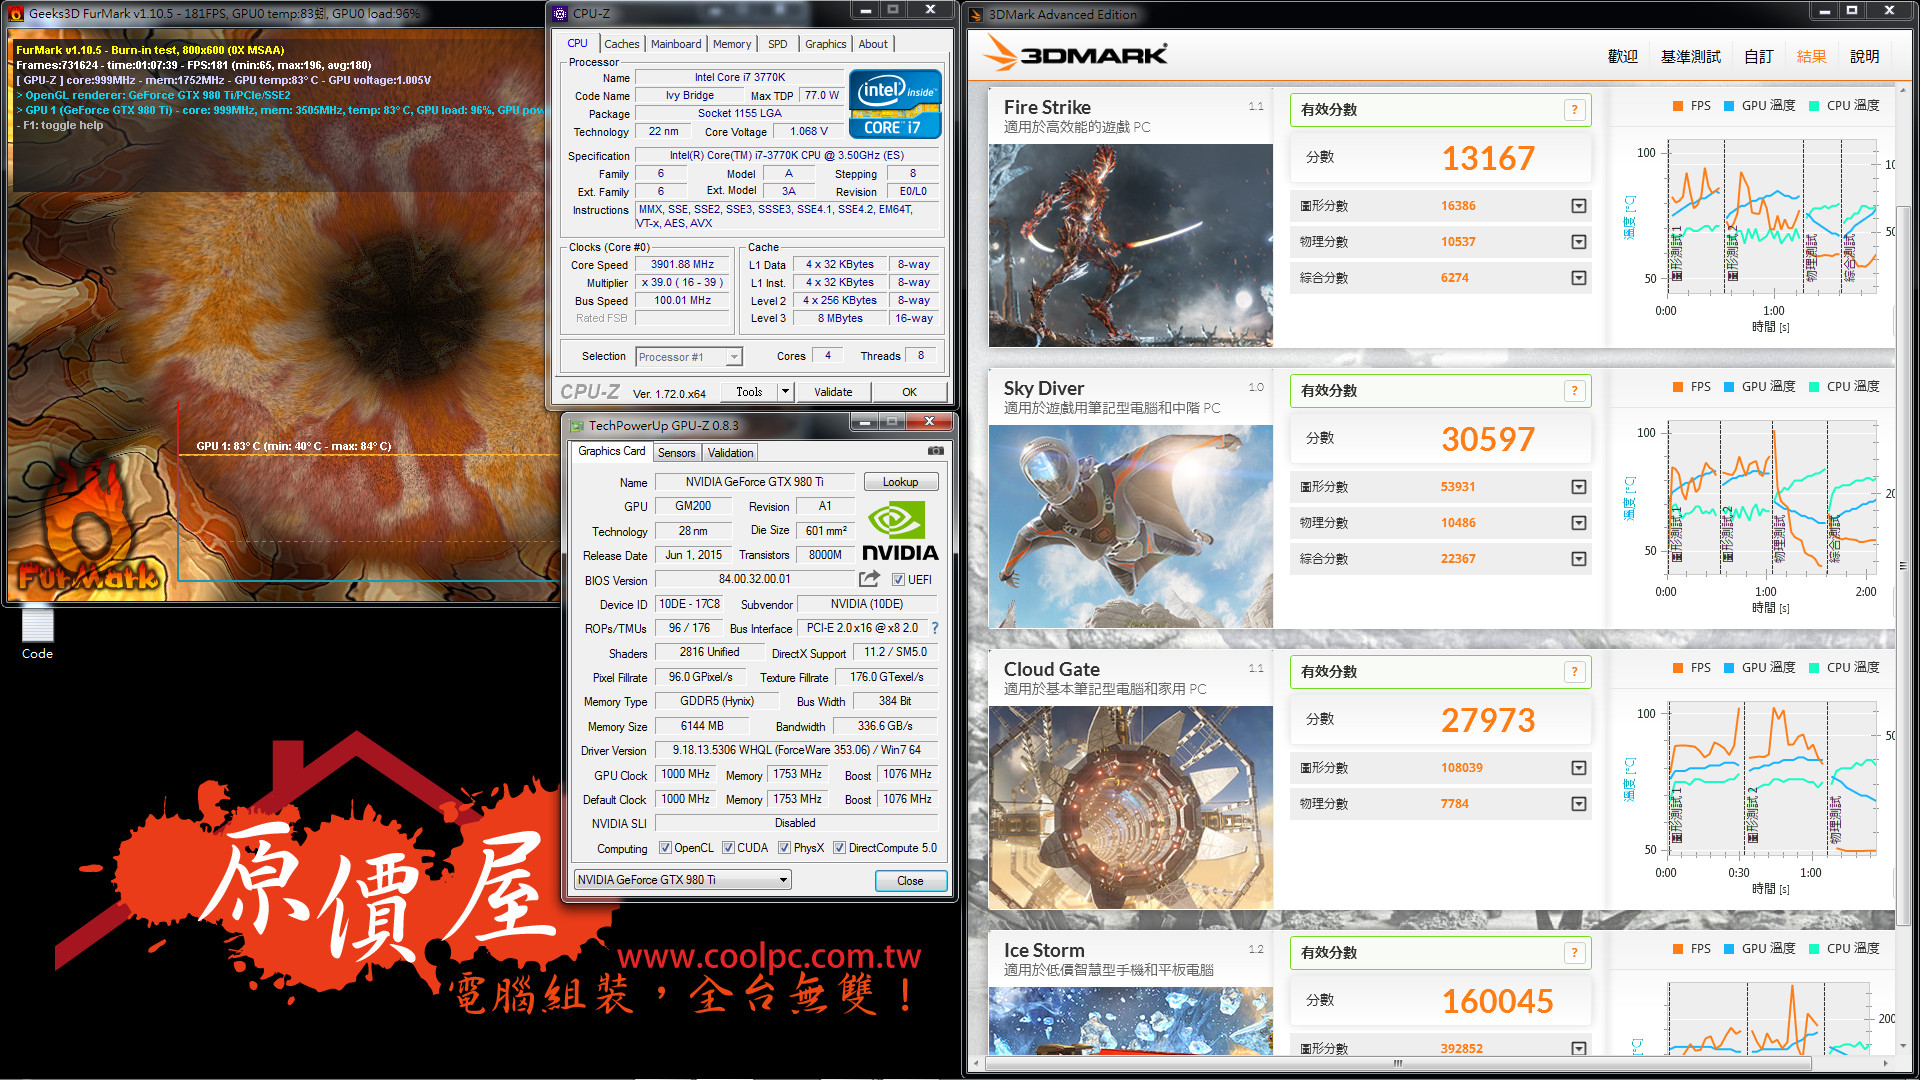Expand Cloud Gate 圖形分數 108039 details
The image size is (1920, 1080).
coord(1578,768)
